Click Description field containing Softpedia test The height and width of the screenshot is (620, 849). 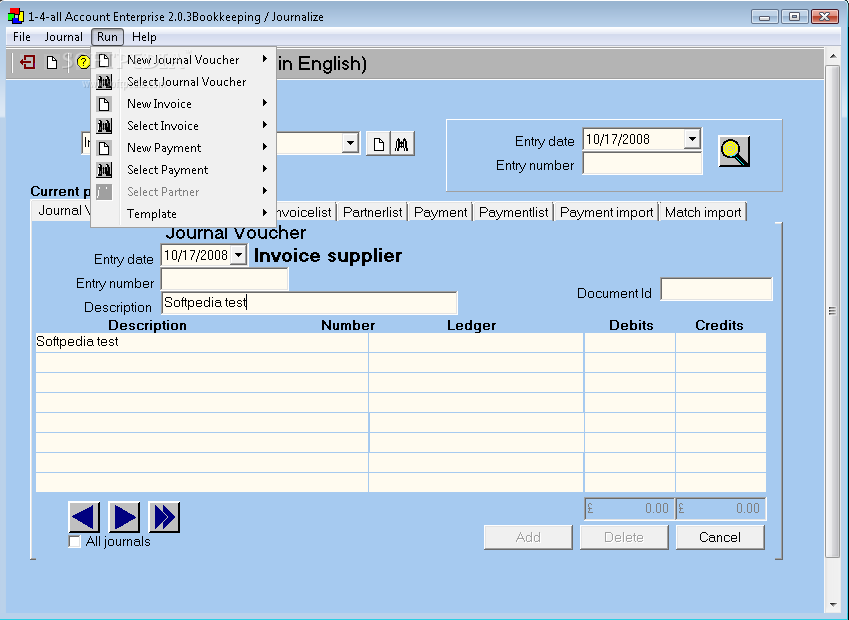(x=309, y=303)
